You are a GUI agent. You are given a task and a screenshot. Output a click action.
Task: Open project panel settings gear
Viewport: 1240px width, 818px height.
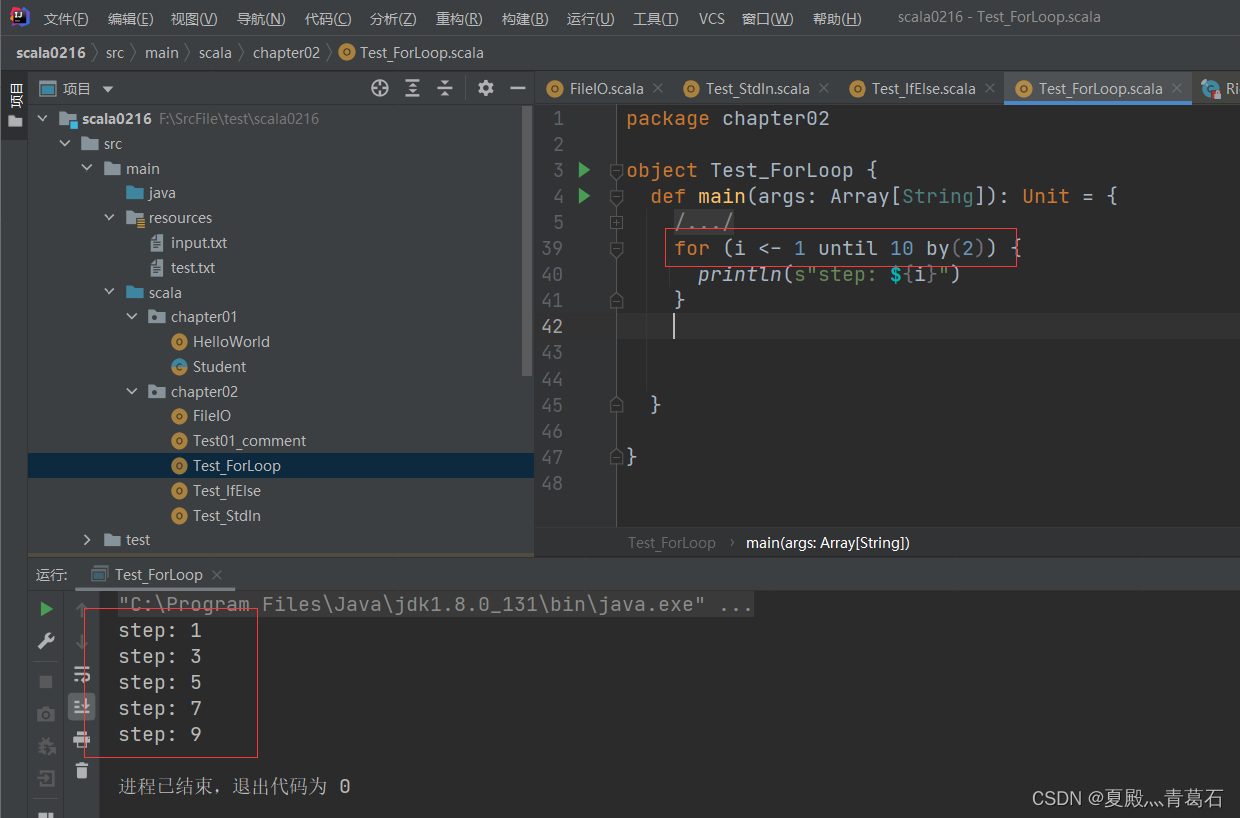(x=486, y=88)
